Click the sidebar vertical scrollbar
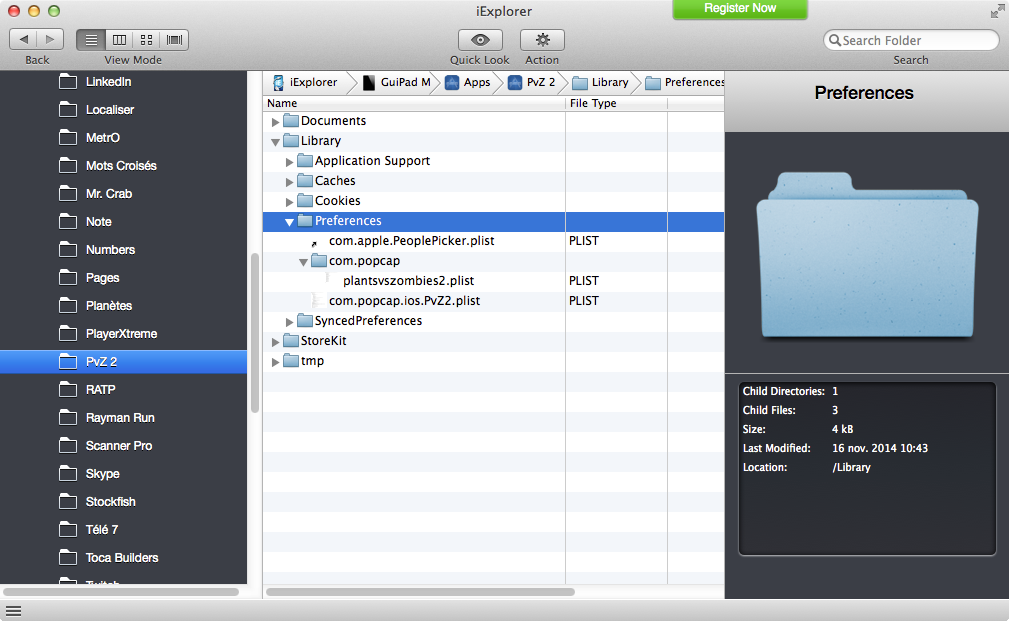The height and width of the screenshot is (621, 1009). click(x=255, y=333)
